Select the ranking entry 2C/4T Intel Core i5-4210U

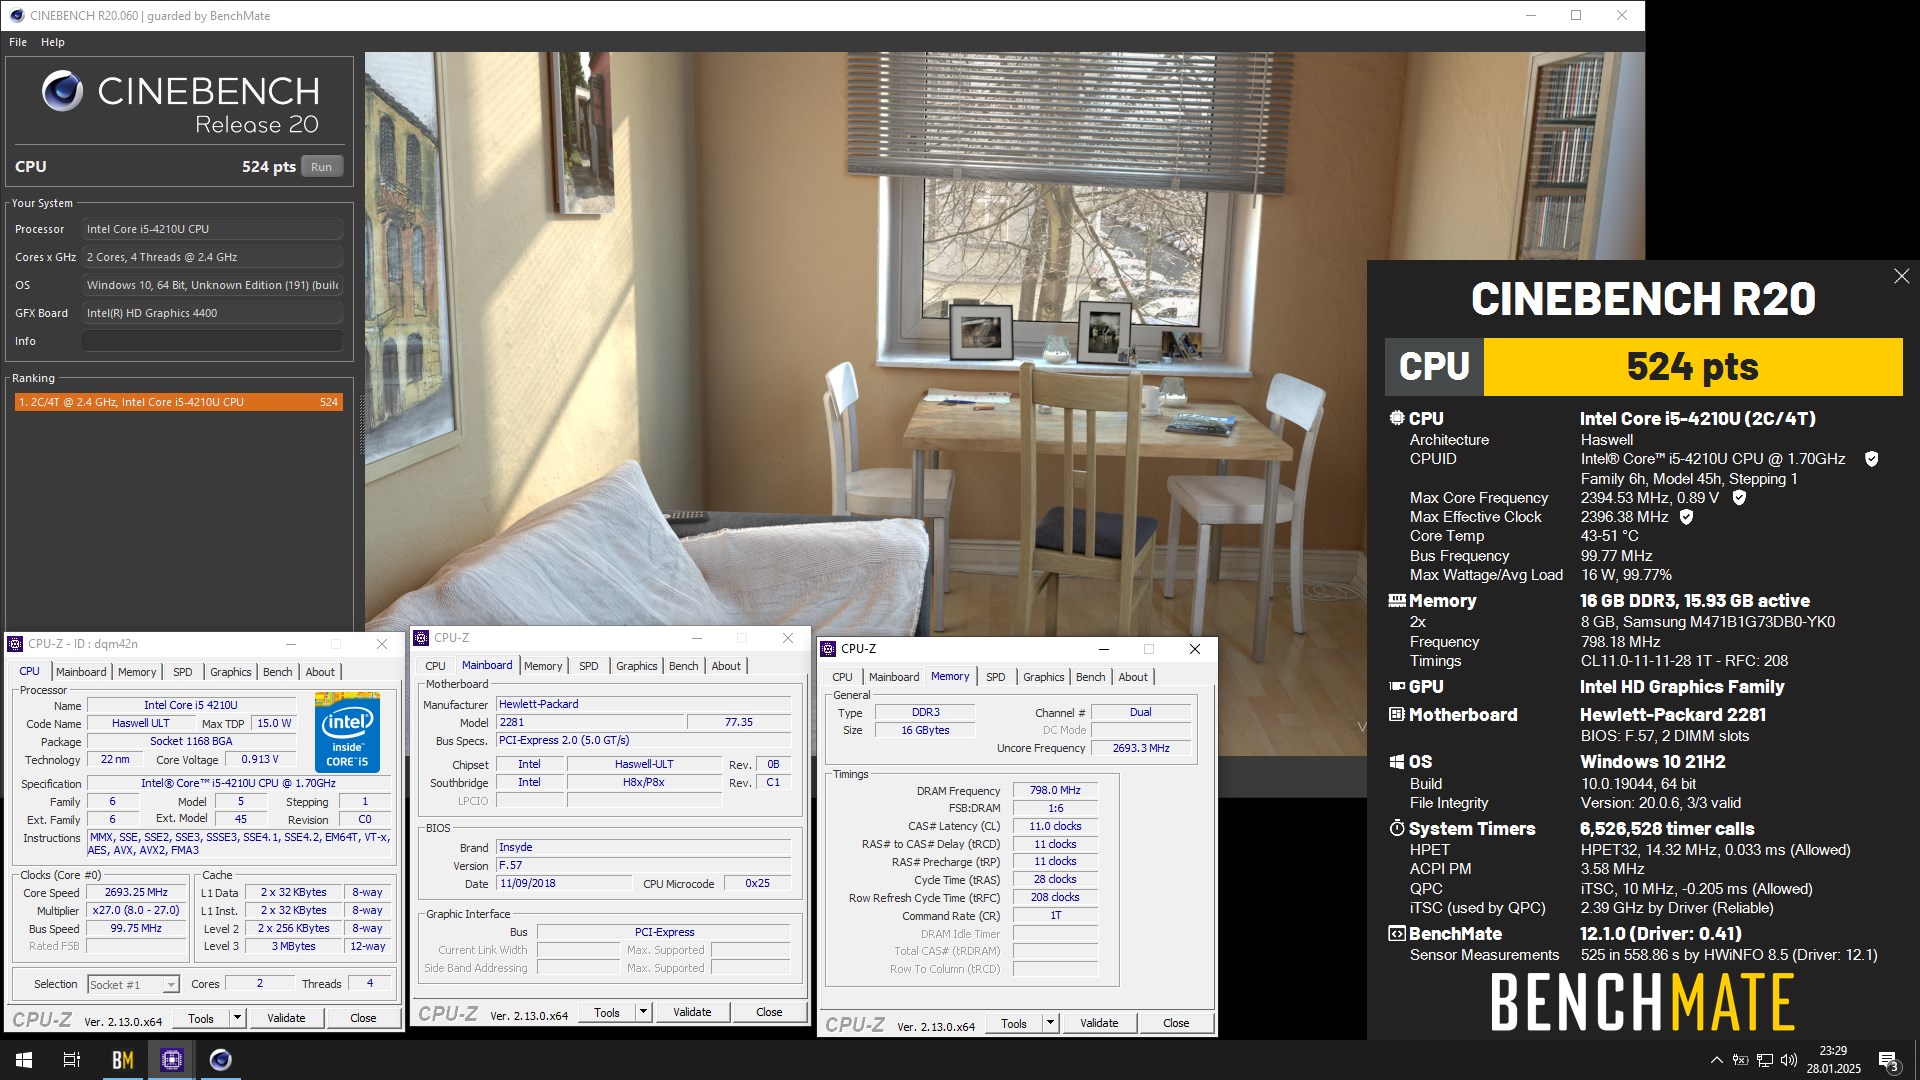(179, 402)
